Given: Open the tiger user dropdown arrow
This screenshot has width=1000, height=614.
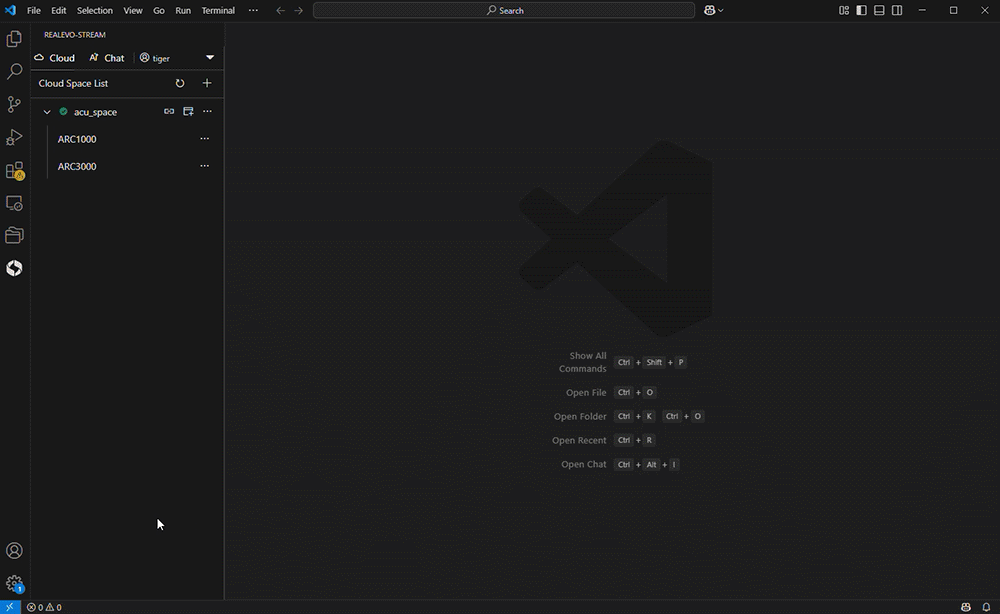Looking at the screenshot, I should tap(210, 57).
